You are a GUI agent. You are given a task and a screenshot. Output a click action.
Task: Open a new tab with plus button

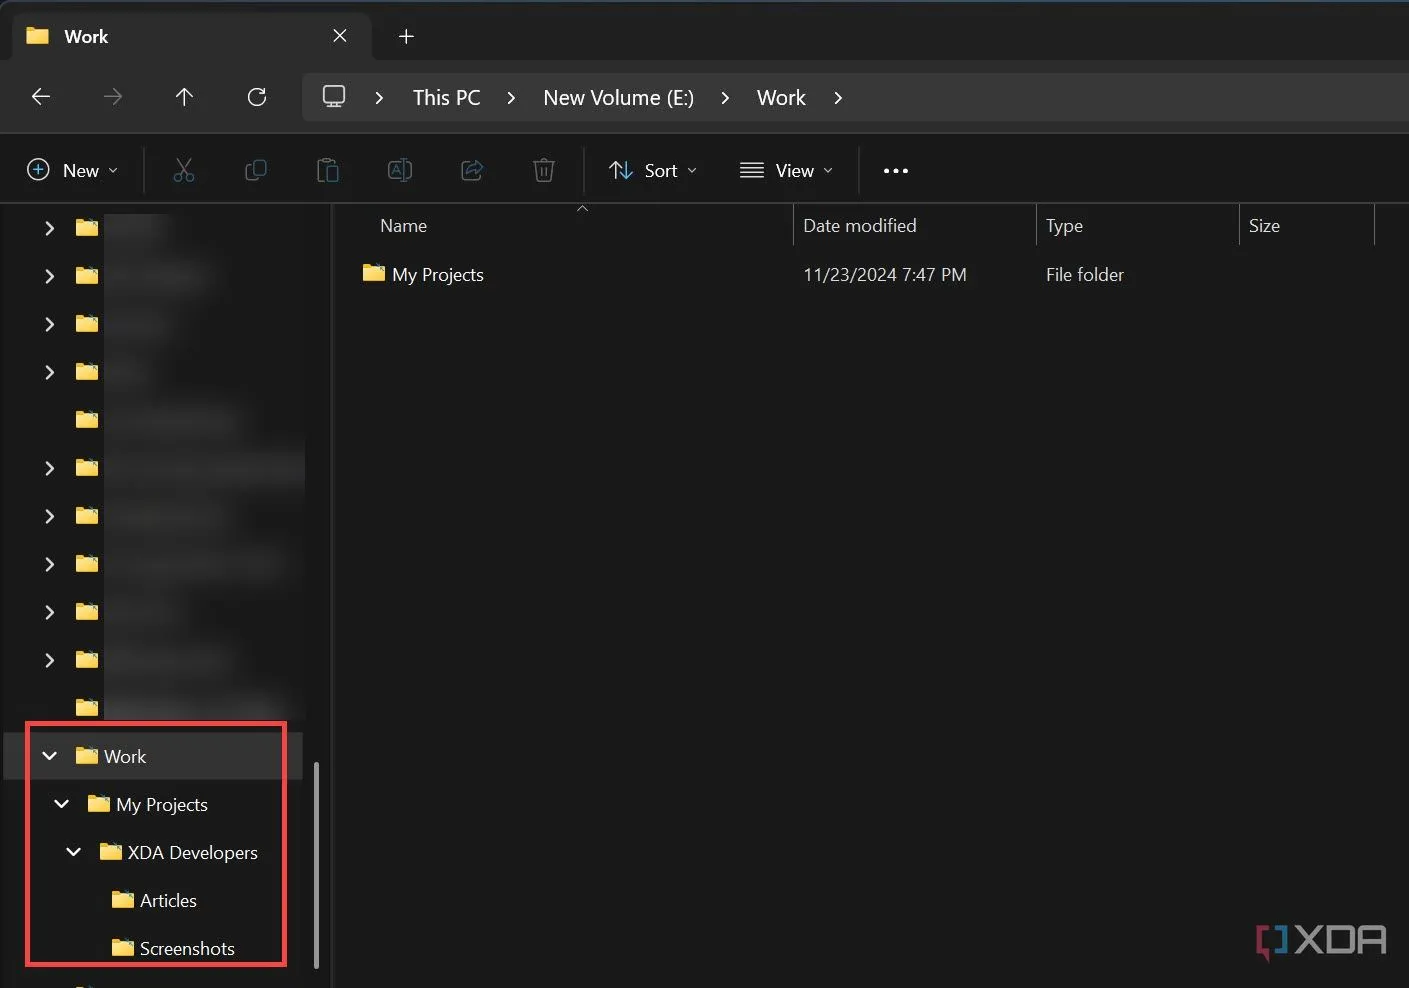(406, 36)
